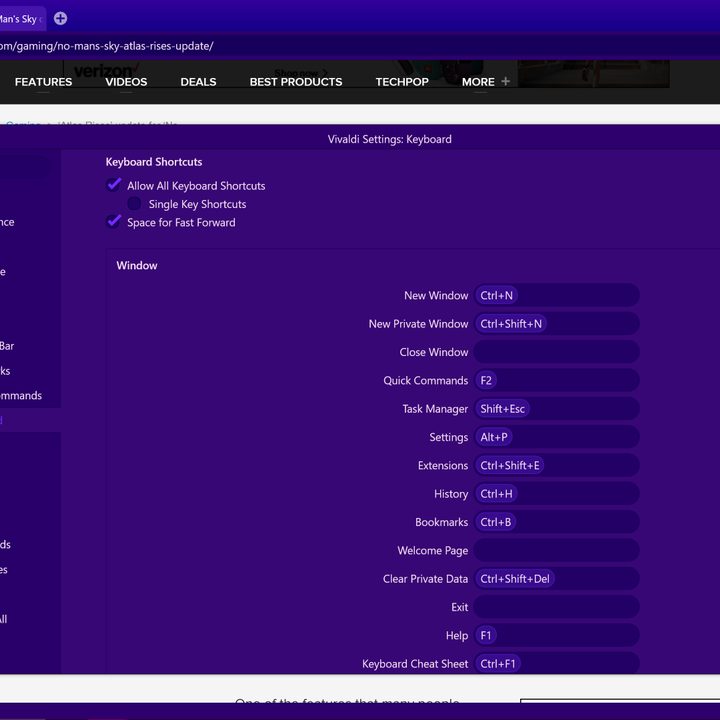The width and height of the screenshot is (720, 720).
Task: Click the New Window label
Action: pyautogui.click(x=436, y=295)
